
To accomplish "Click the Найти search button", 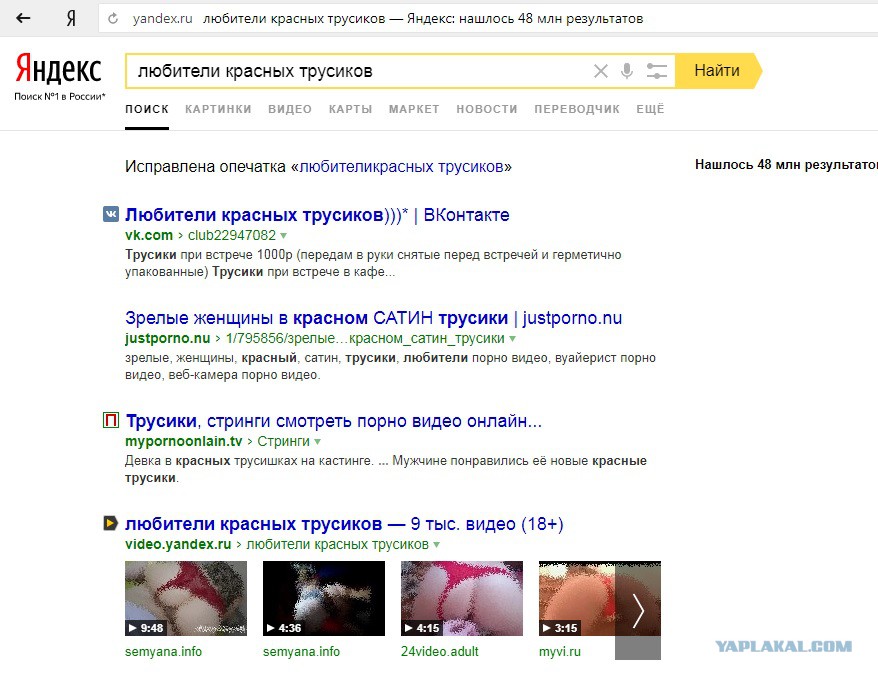I will point(718,71).
